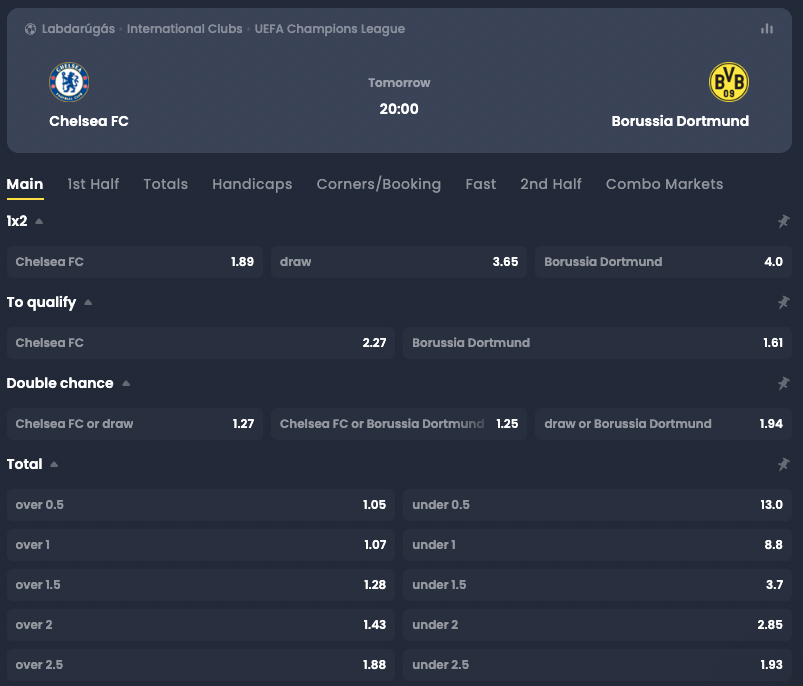The image size is (803, 686).
Task: Select over 0.5 at 1.05
Action: tap(201, 505)
